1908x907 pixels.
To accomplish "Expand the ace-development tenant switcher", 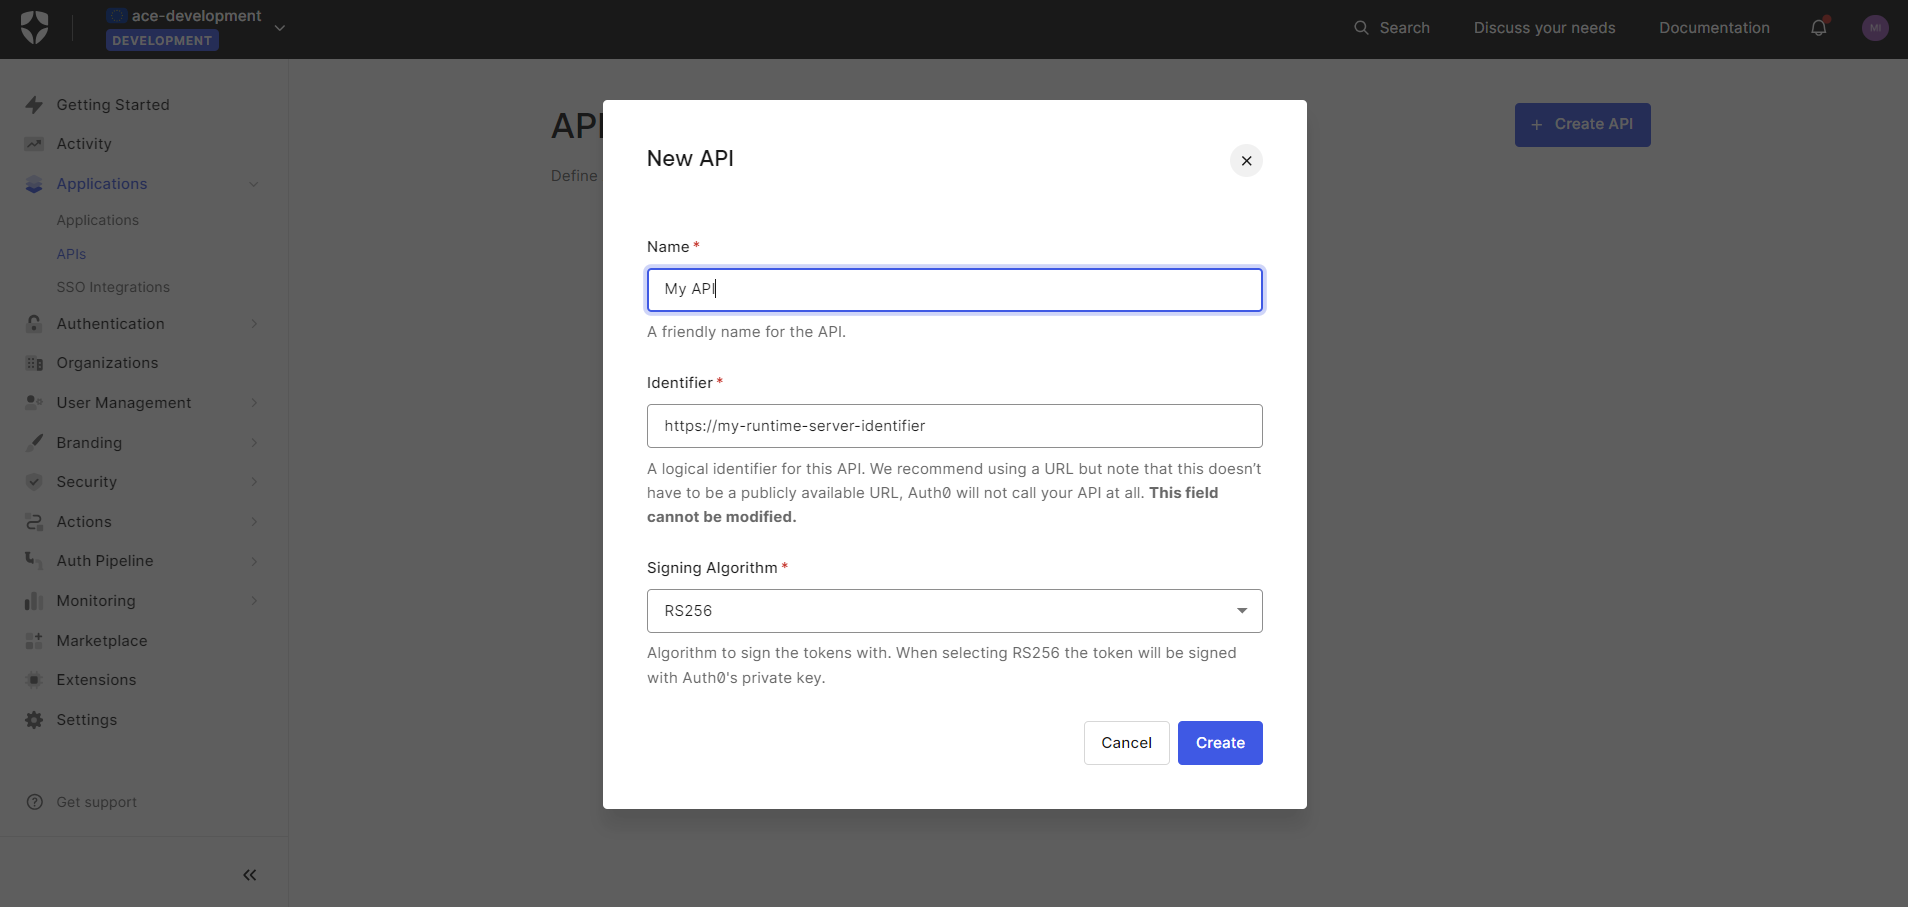I will (280, 28).
